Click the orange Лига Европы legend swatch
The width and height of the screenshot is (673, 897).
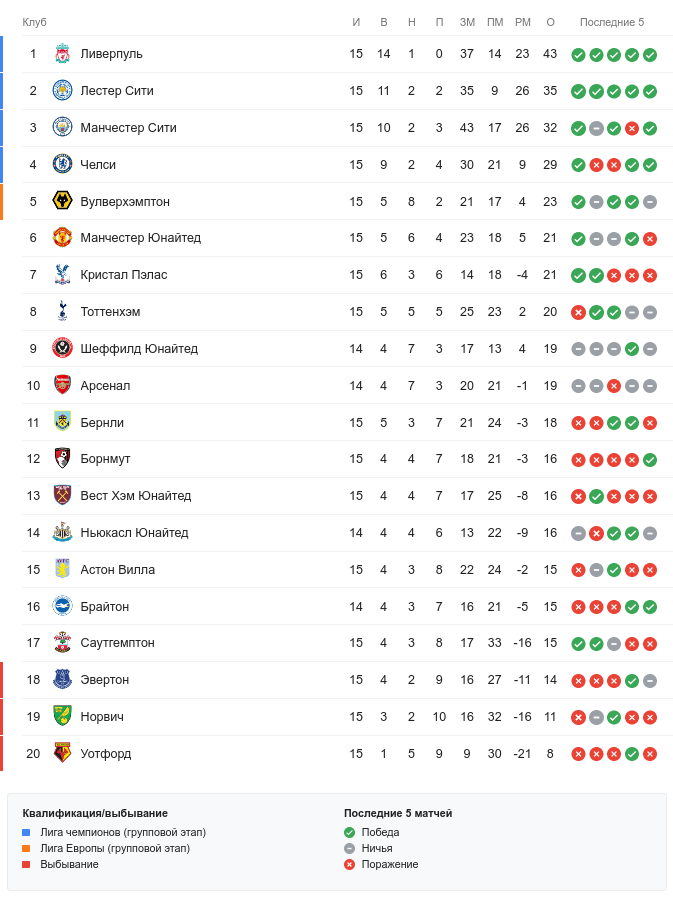(x=27, y=848)
